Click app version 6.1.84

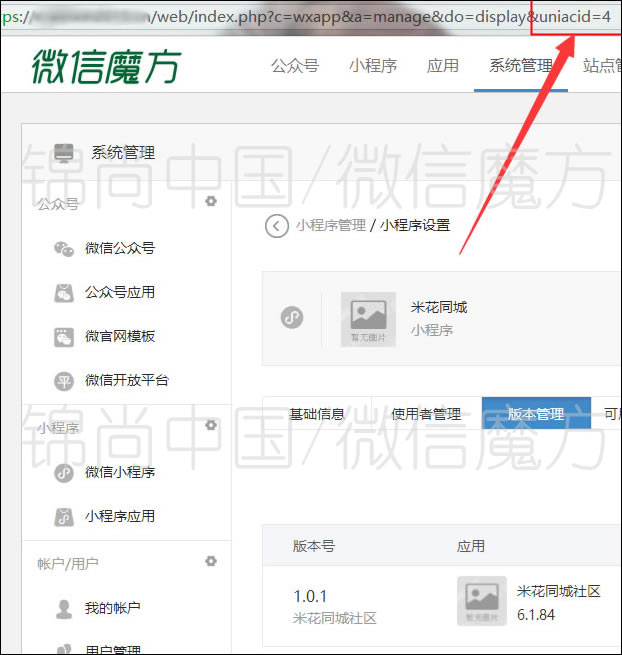tap(536, 615)
